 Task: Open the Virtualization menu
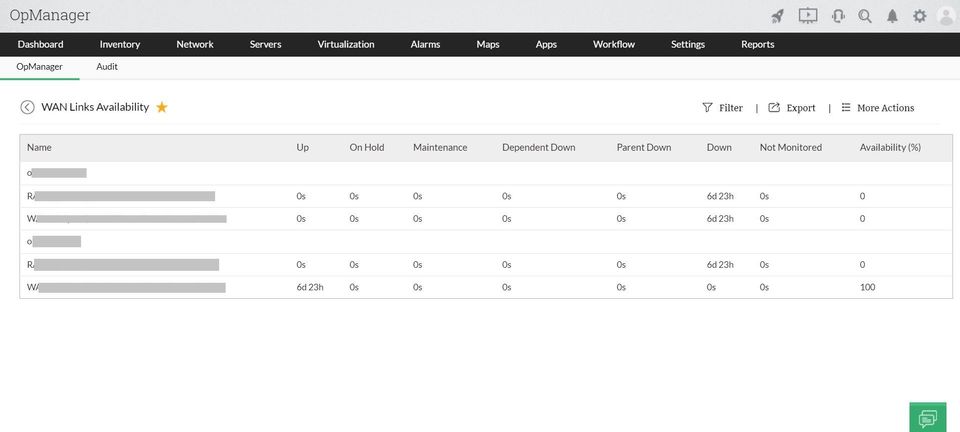[x=346, y=44]
